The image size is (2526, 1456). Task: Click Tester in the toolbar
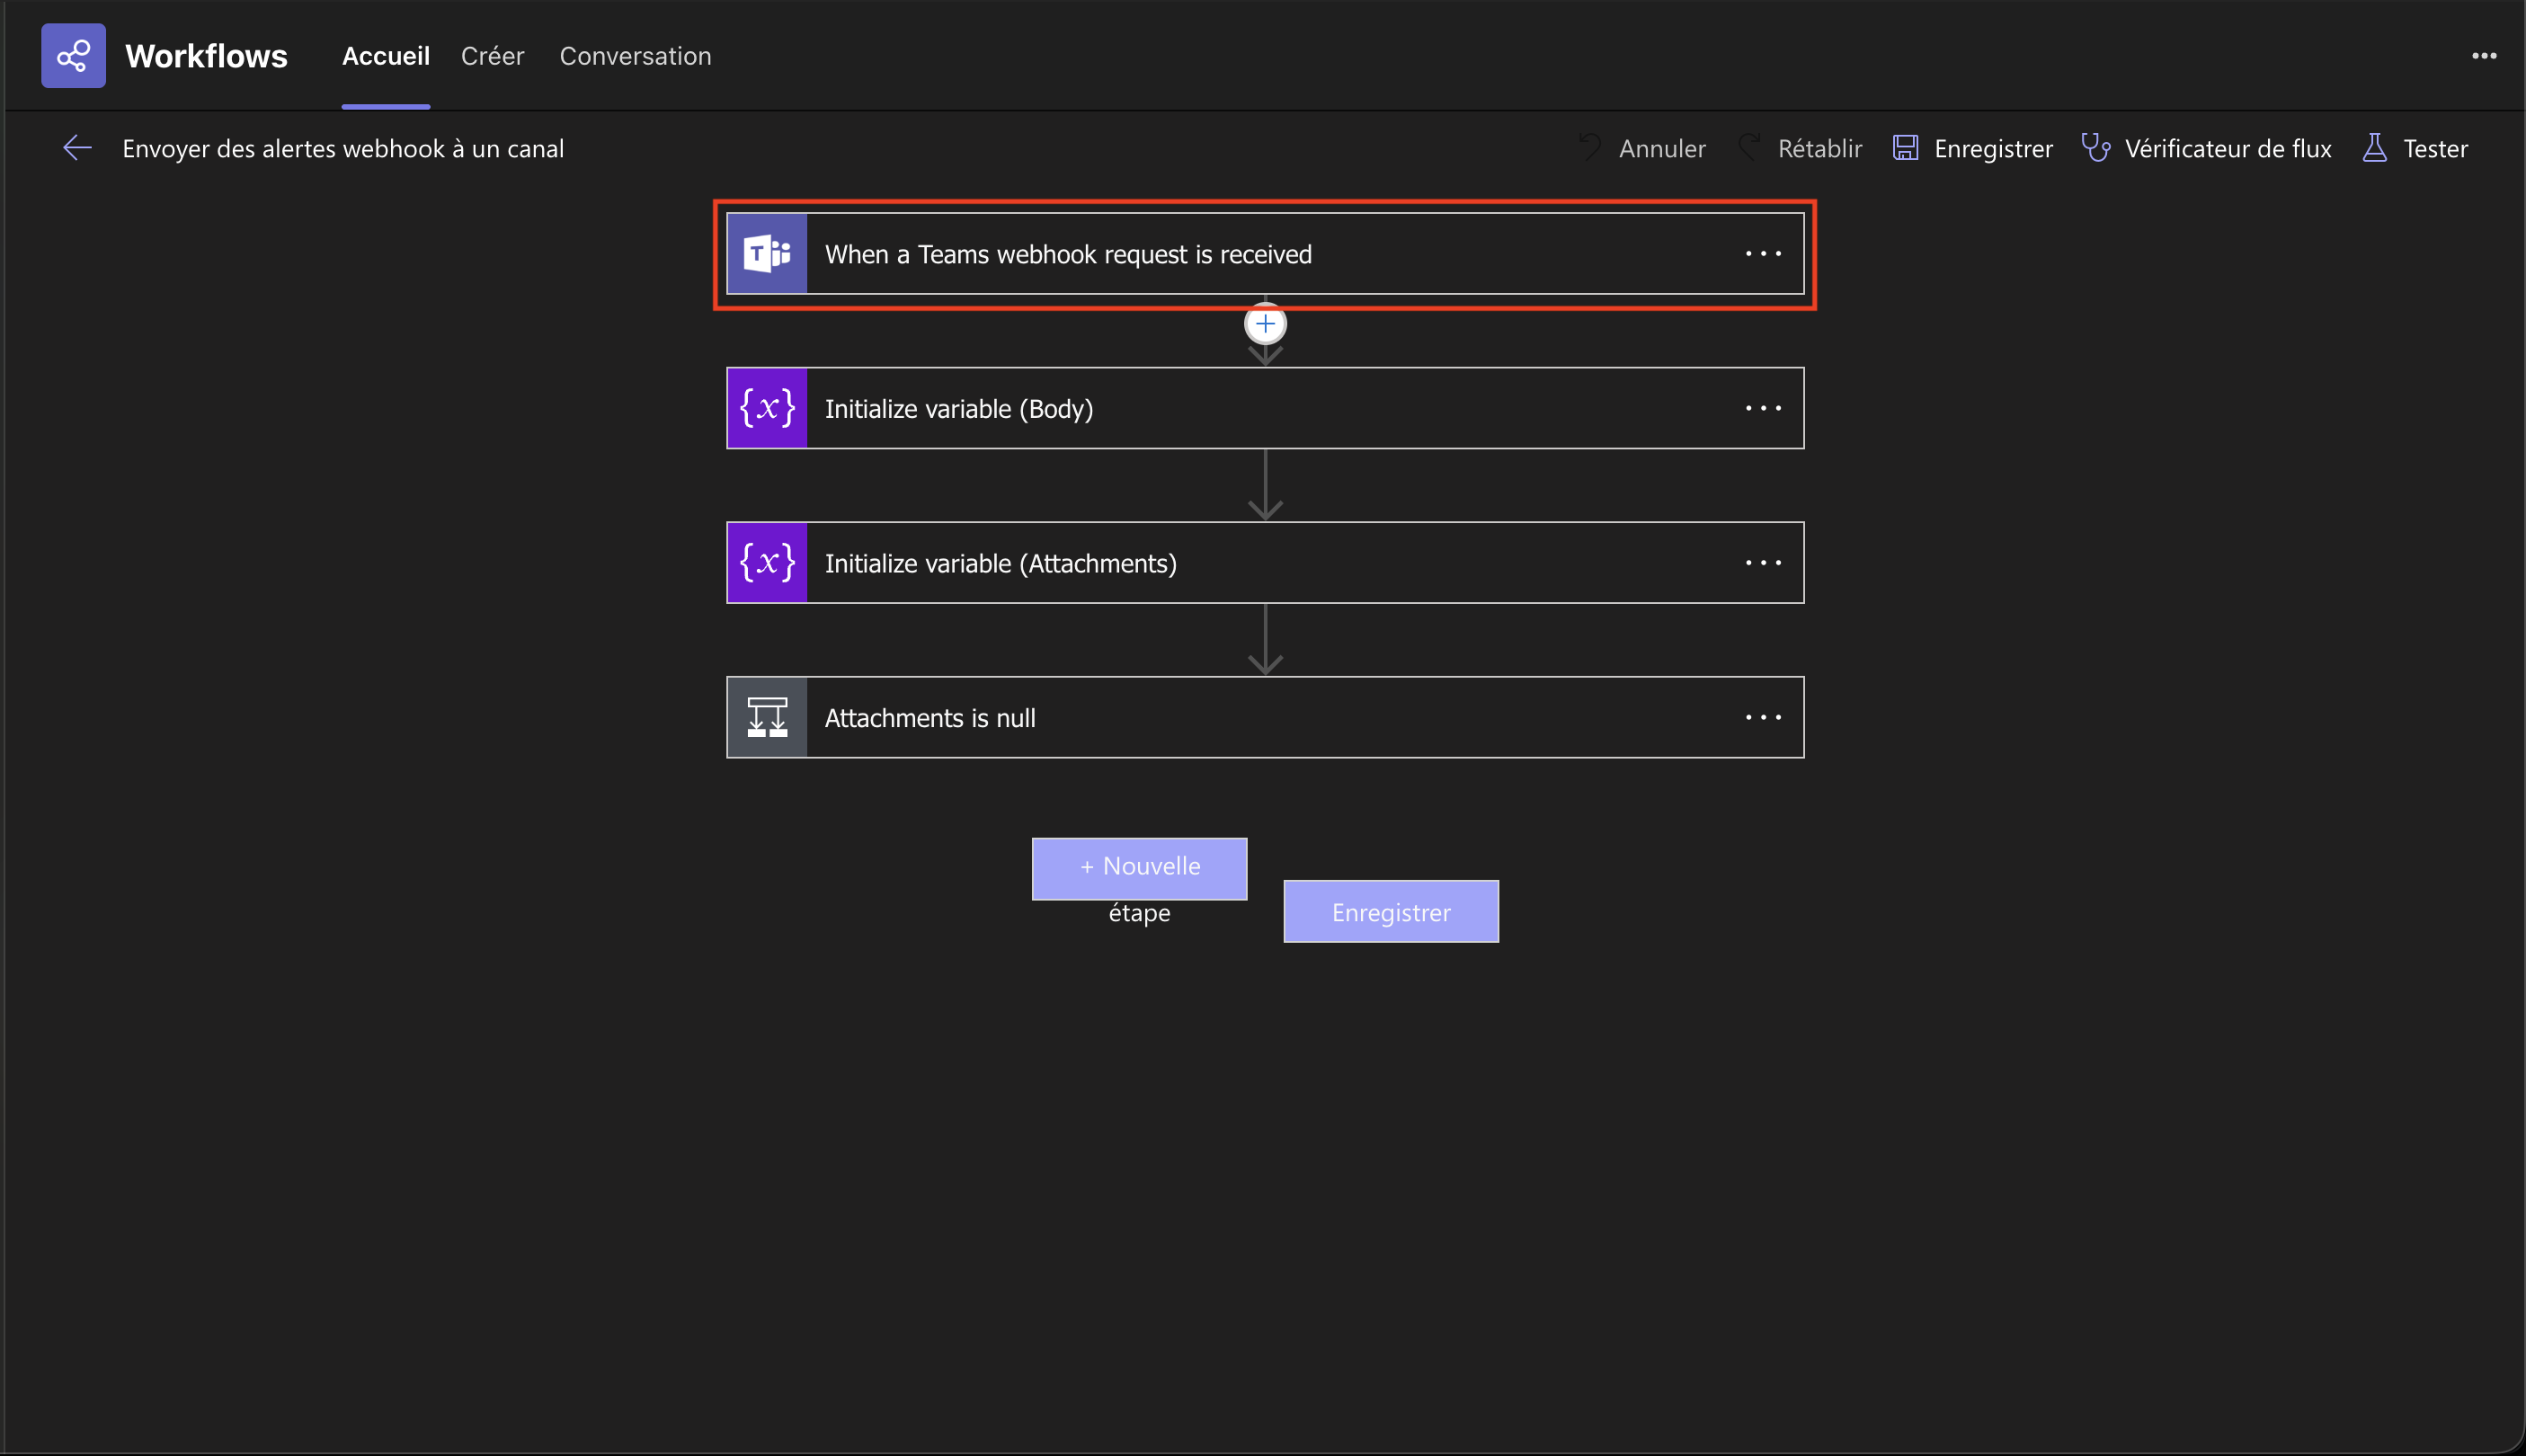pyautogui.click(x=2415, y=148)
